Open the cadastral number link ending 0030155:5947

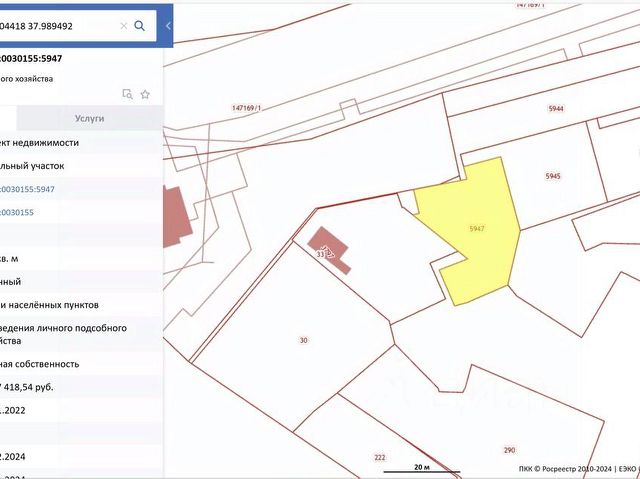point(27,189)
